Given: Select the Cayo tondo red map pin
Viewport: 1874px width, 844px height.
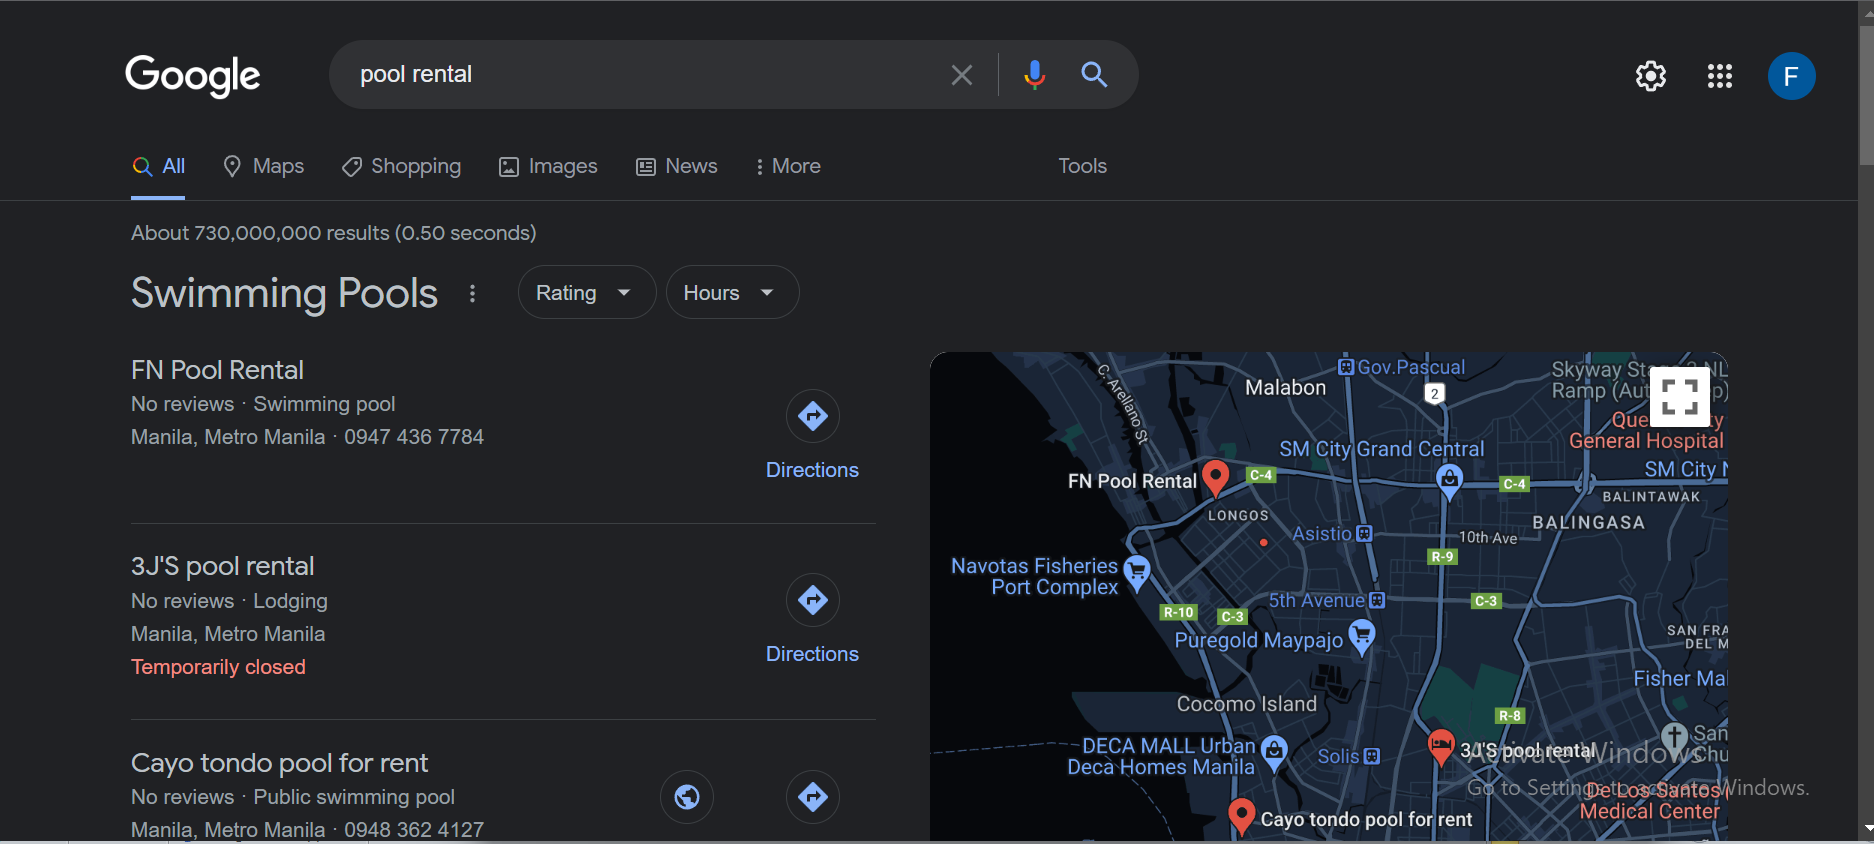Looking at the screenshot, I should (1241, 816).
